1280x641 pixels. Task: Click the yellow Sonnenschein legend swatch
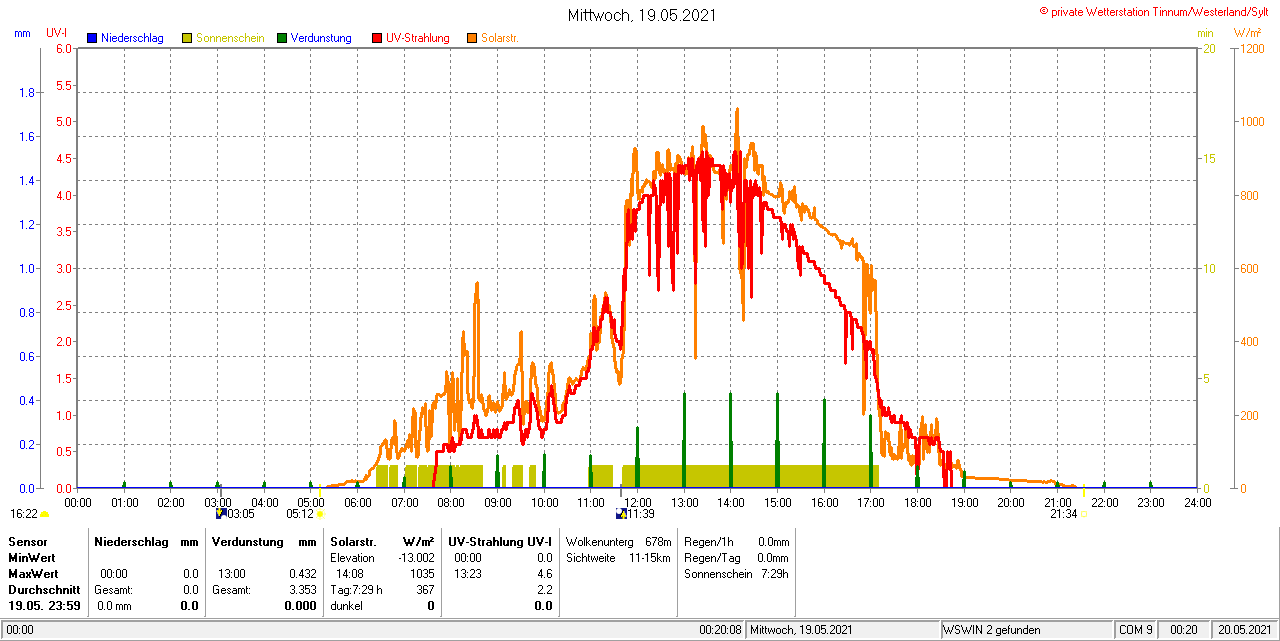(x=187, y=38)
